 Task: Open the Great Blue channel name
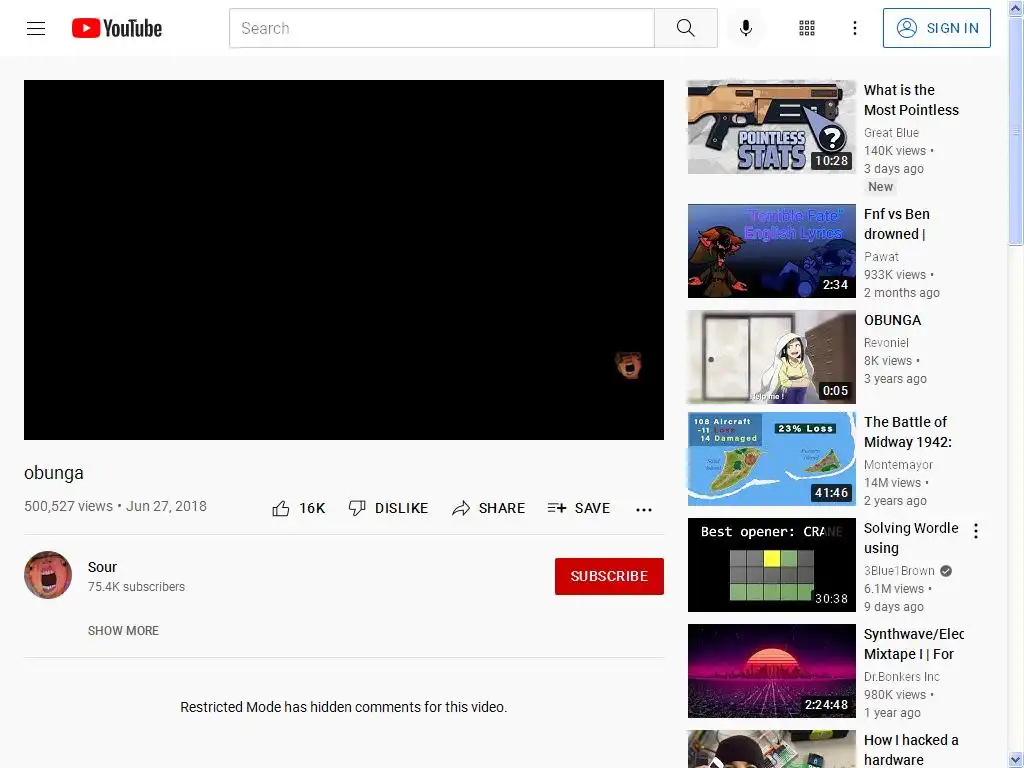coord(891,133)
